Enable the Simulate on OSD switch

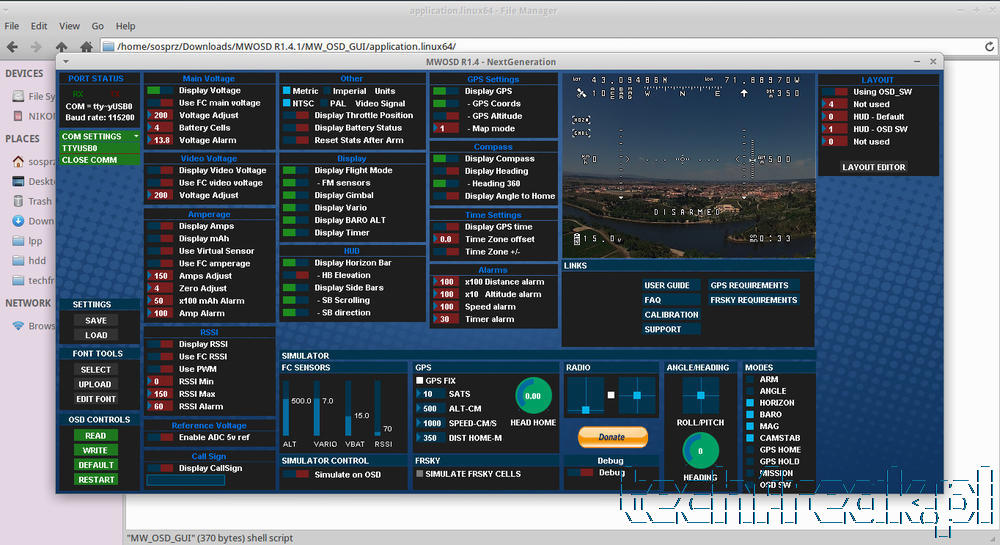296,474
